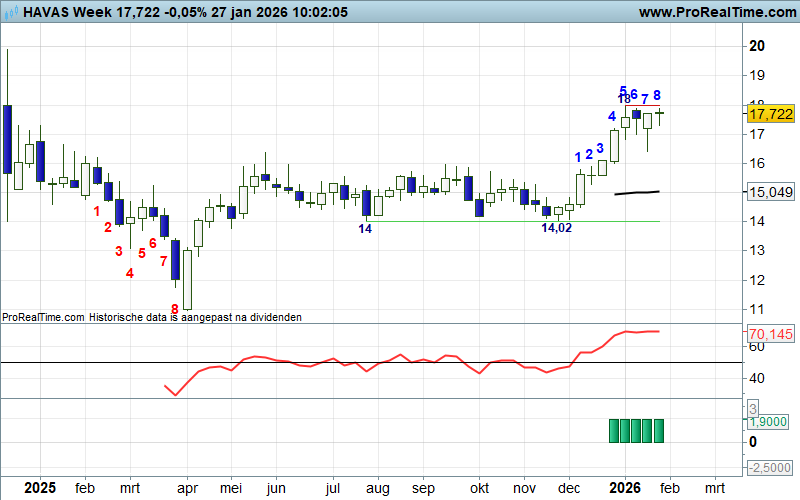Screen dimensions: 800x500
Task: Click the red count number 1 in February
Action: click(97, 211)
